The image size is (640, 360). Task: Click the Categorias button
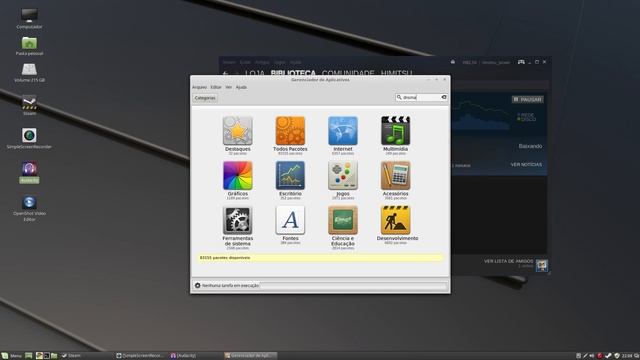pos(205,98)
